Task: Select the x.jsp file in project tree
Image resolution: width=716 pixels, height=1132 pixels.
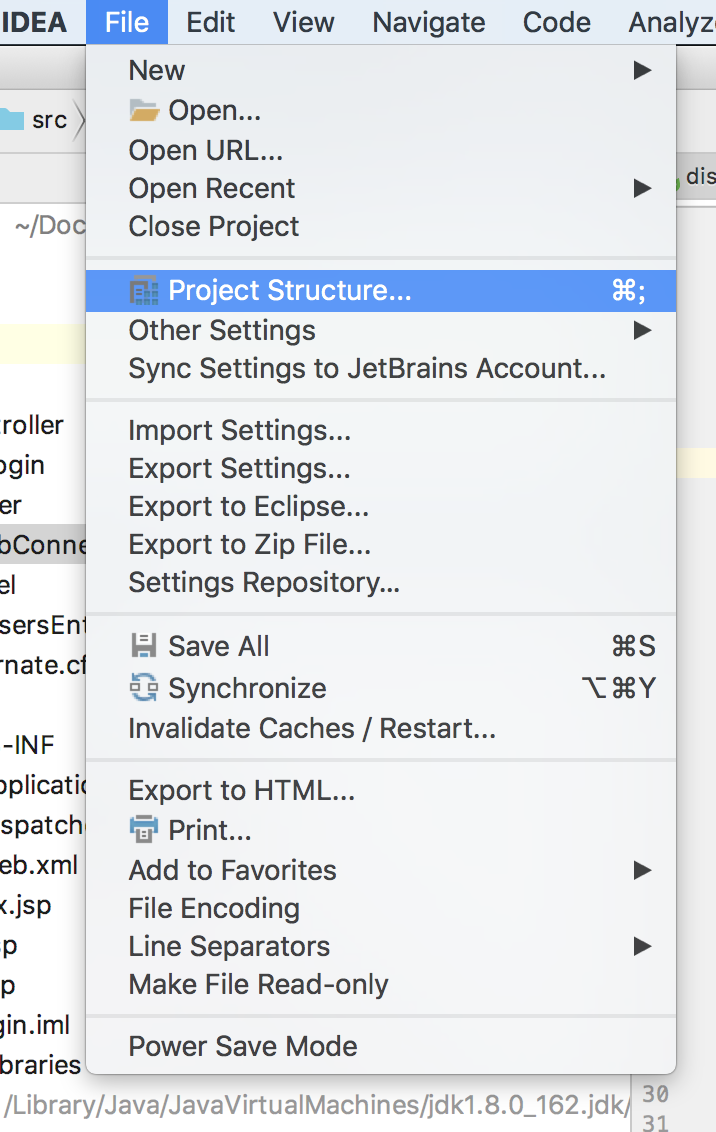Action: click(x=26, y=905)
